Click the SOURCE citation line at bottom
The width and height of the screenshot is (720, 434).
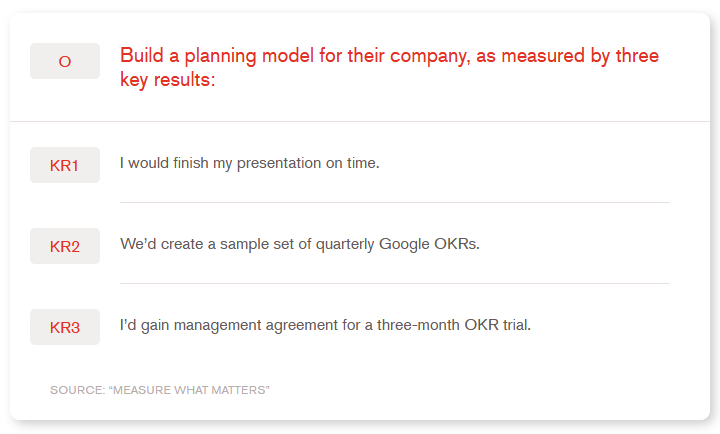pyautogui.click(x=160, y=389)
